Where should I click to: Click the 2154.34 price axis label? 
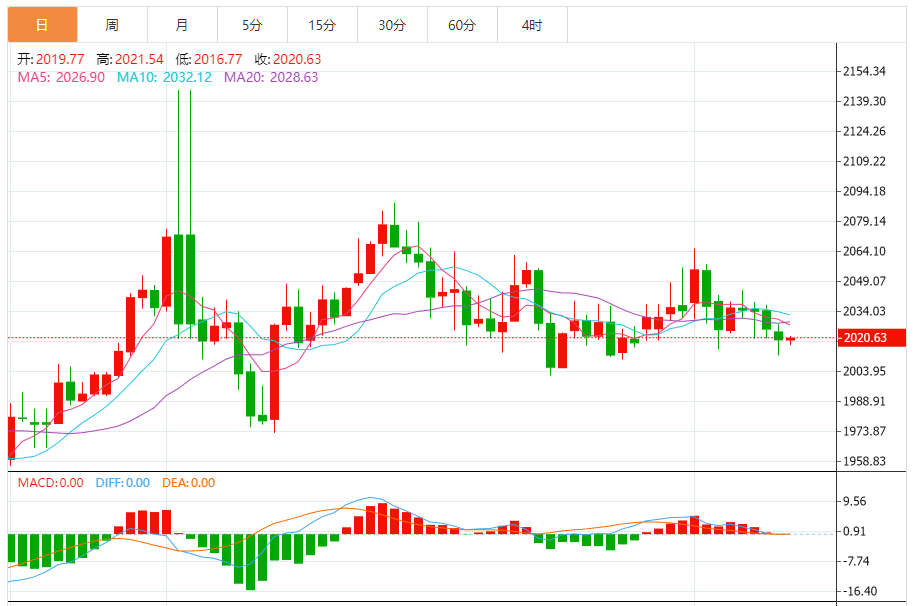pyautogui.click(x=864, y=71)
